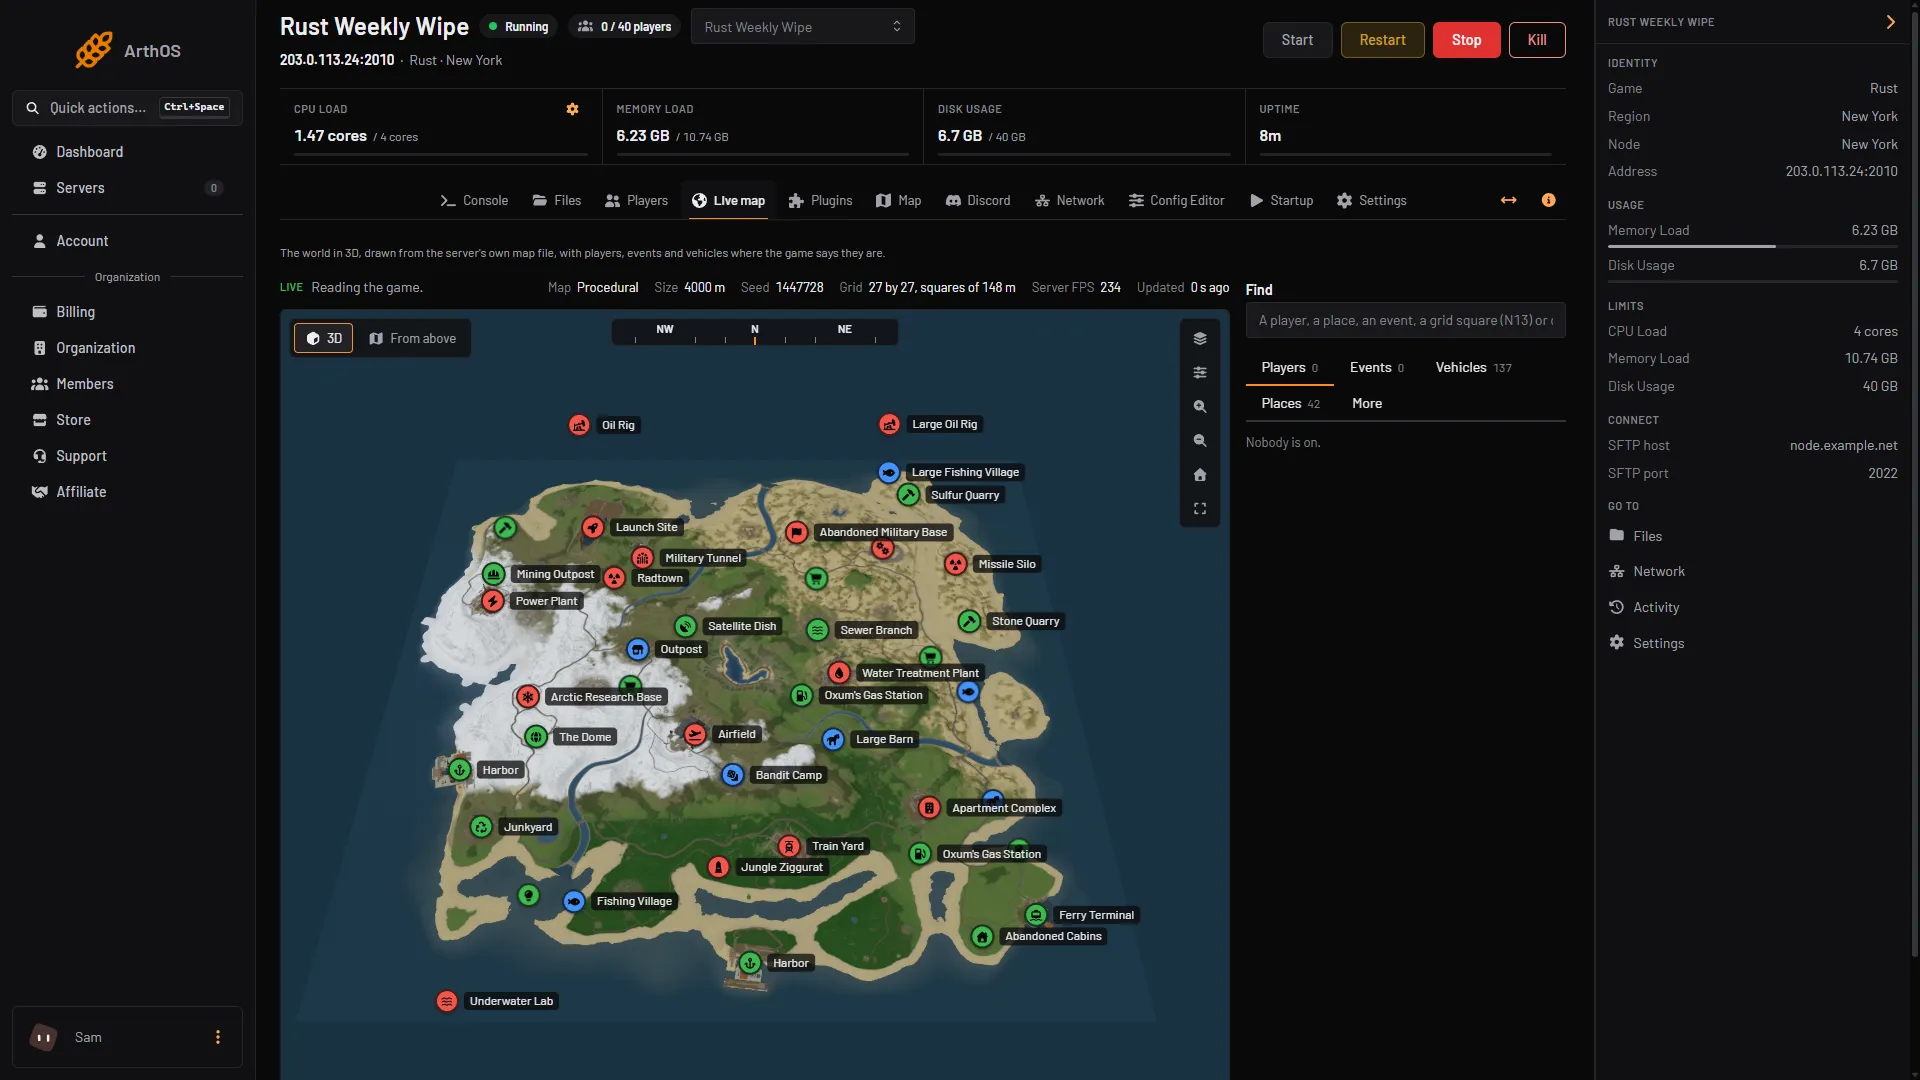This screenshot has width=1920, height=1080.
Task: Select the Bandit Camp map marker
Action: click(x=733, y=775)
